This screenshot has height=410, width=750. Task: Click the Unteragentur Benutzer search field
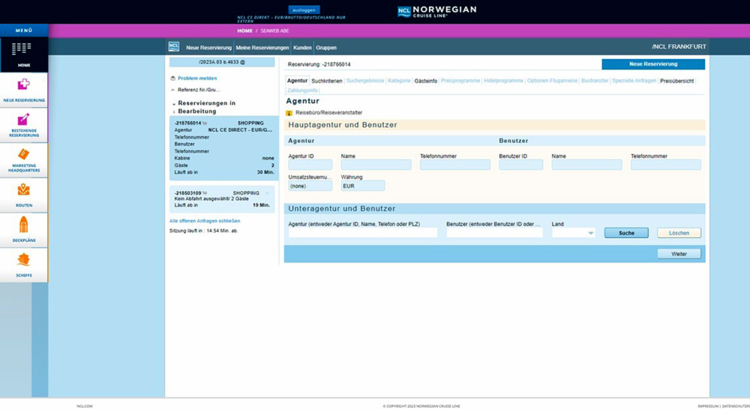495,233
